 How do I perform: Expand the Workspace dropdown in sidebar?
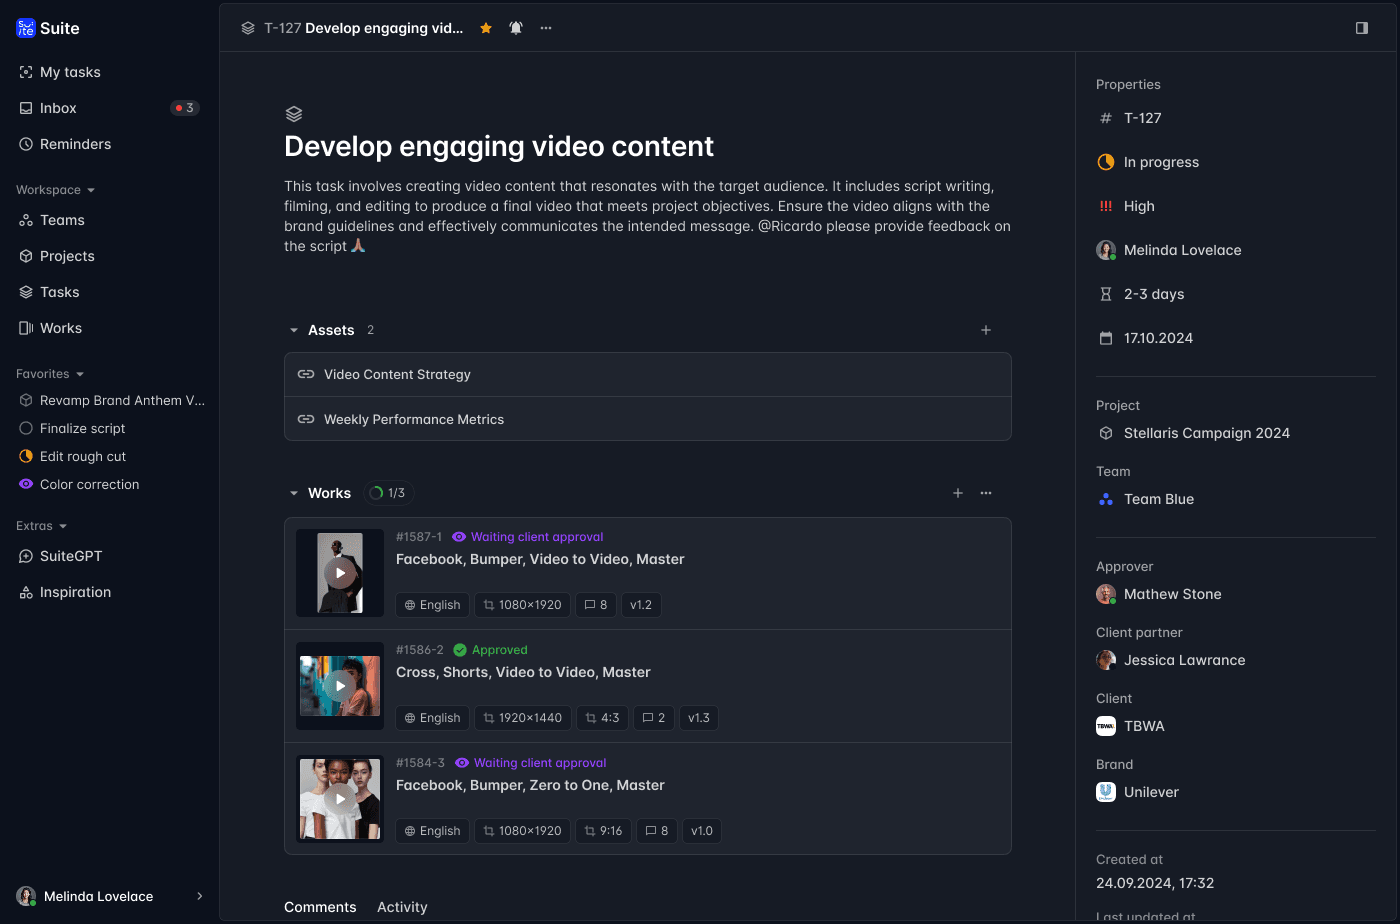click(x=56, y=190)
